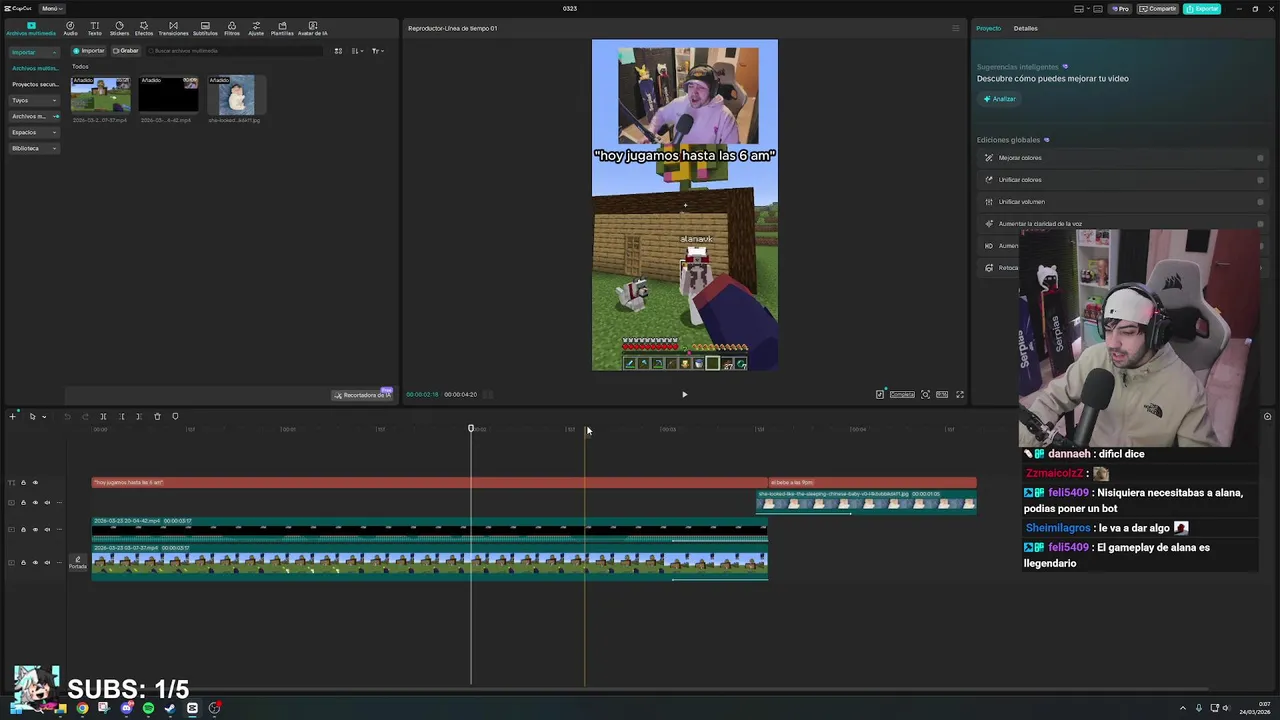Switch to the Proyecto tab
The image size is (1280, 720).
[988, 28]
